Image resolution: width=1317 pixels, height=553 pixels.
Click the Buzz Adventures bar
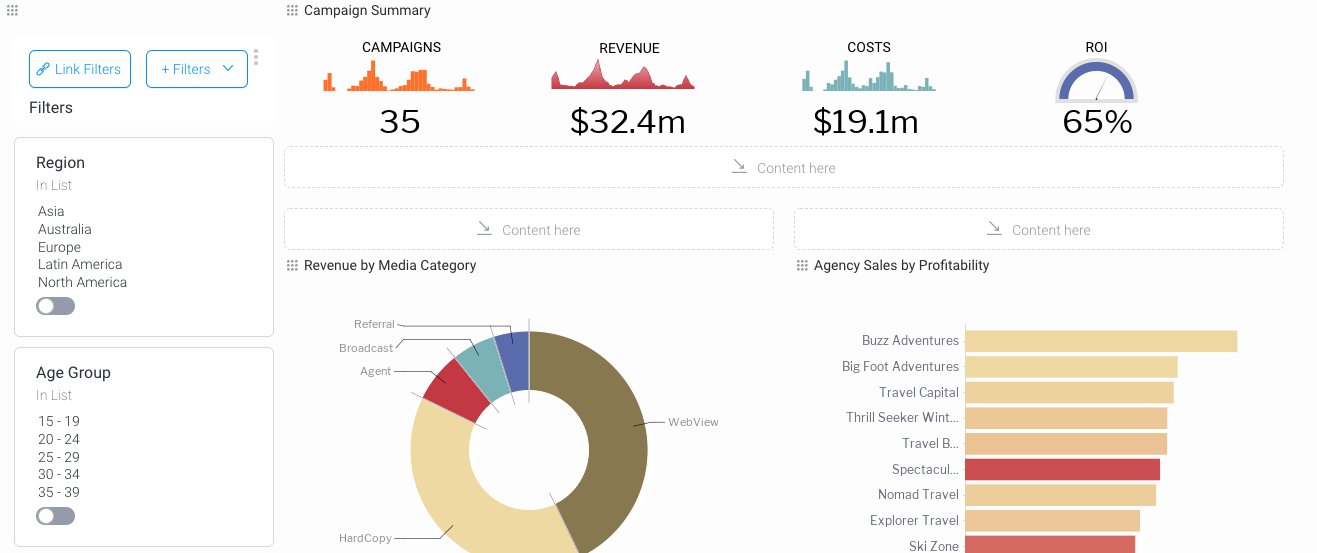click(1100, 341)
